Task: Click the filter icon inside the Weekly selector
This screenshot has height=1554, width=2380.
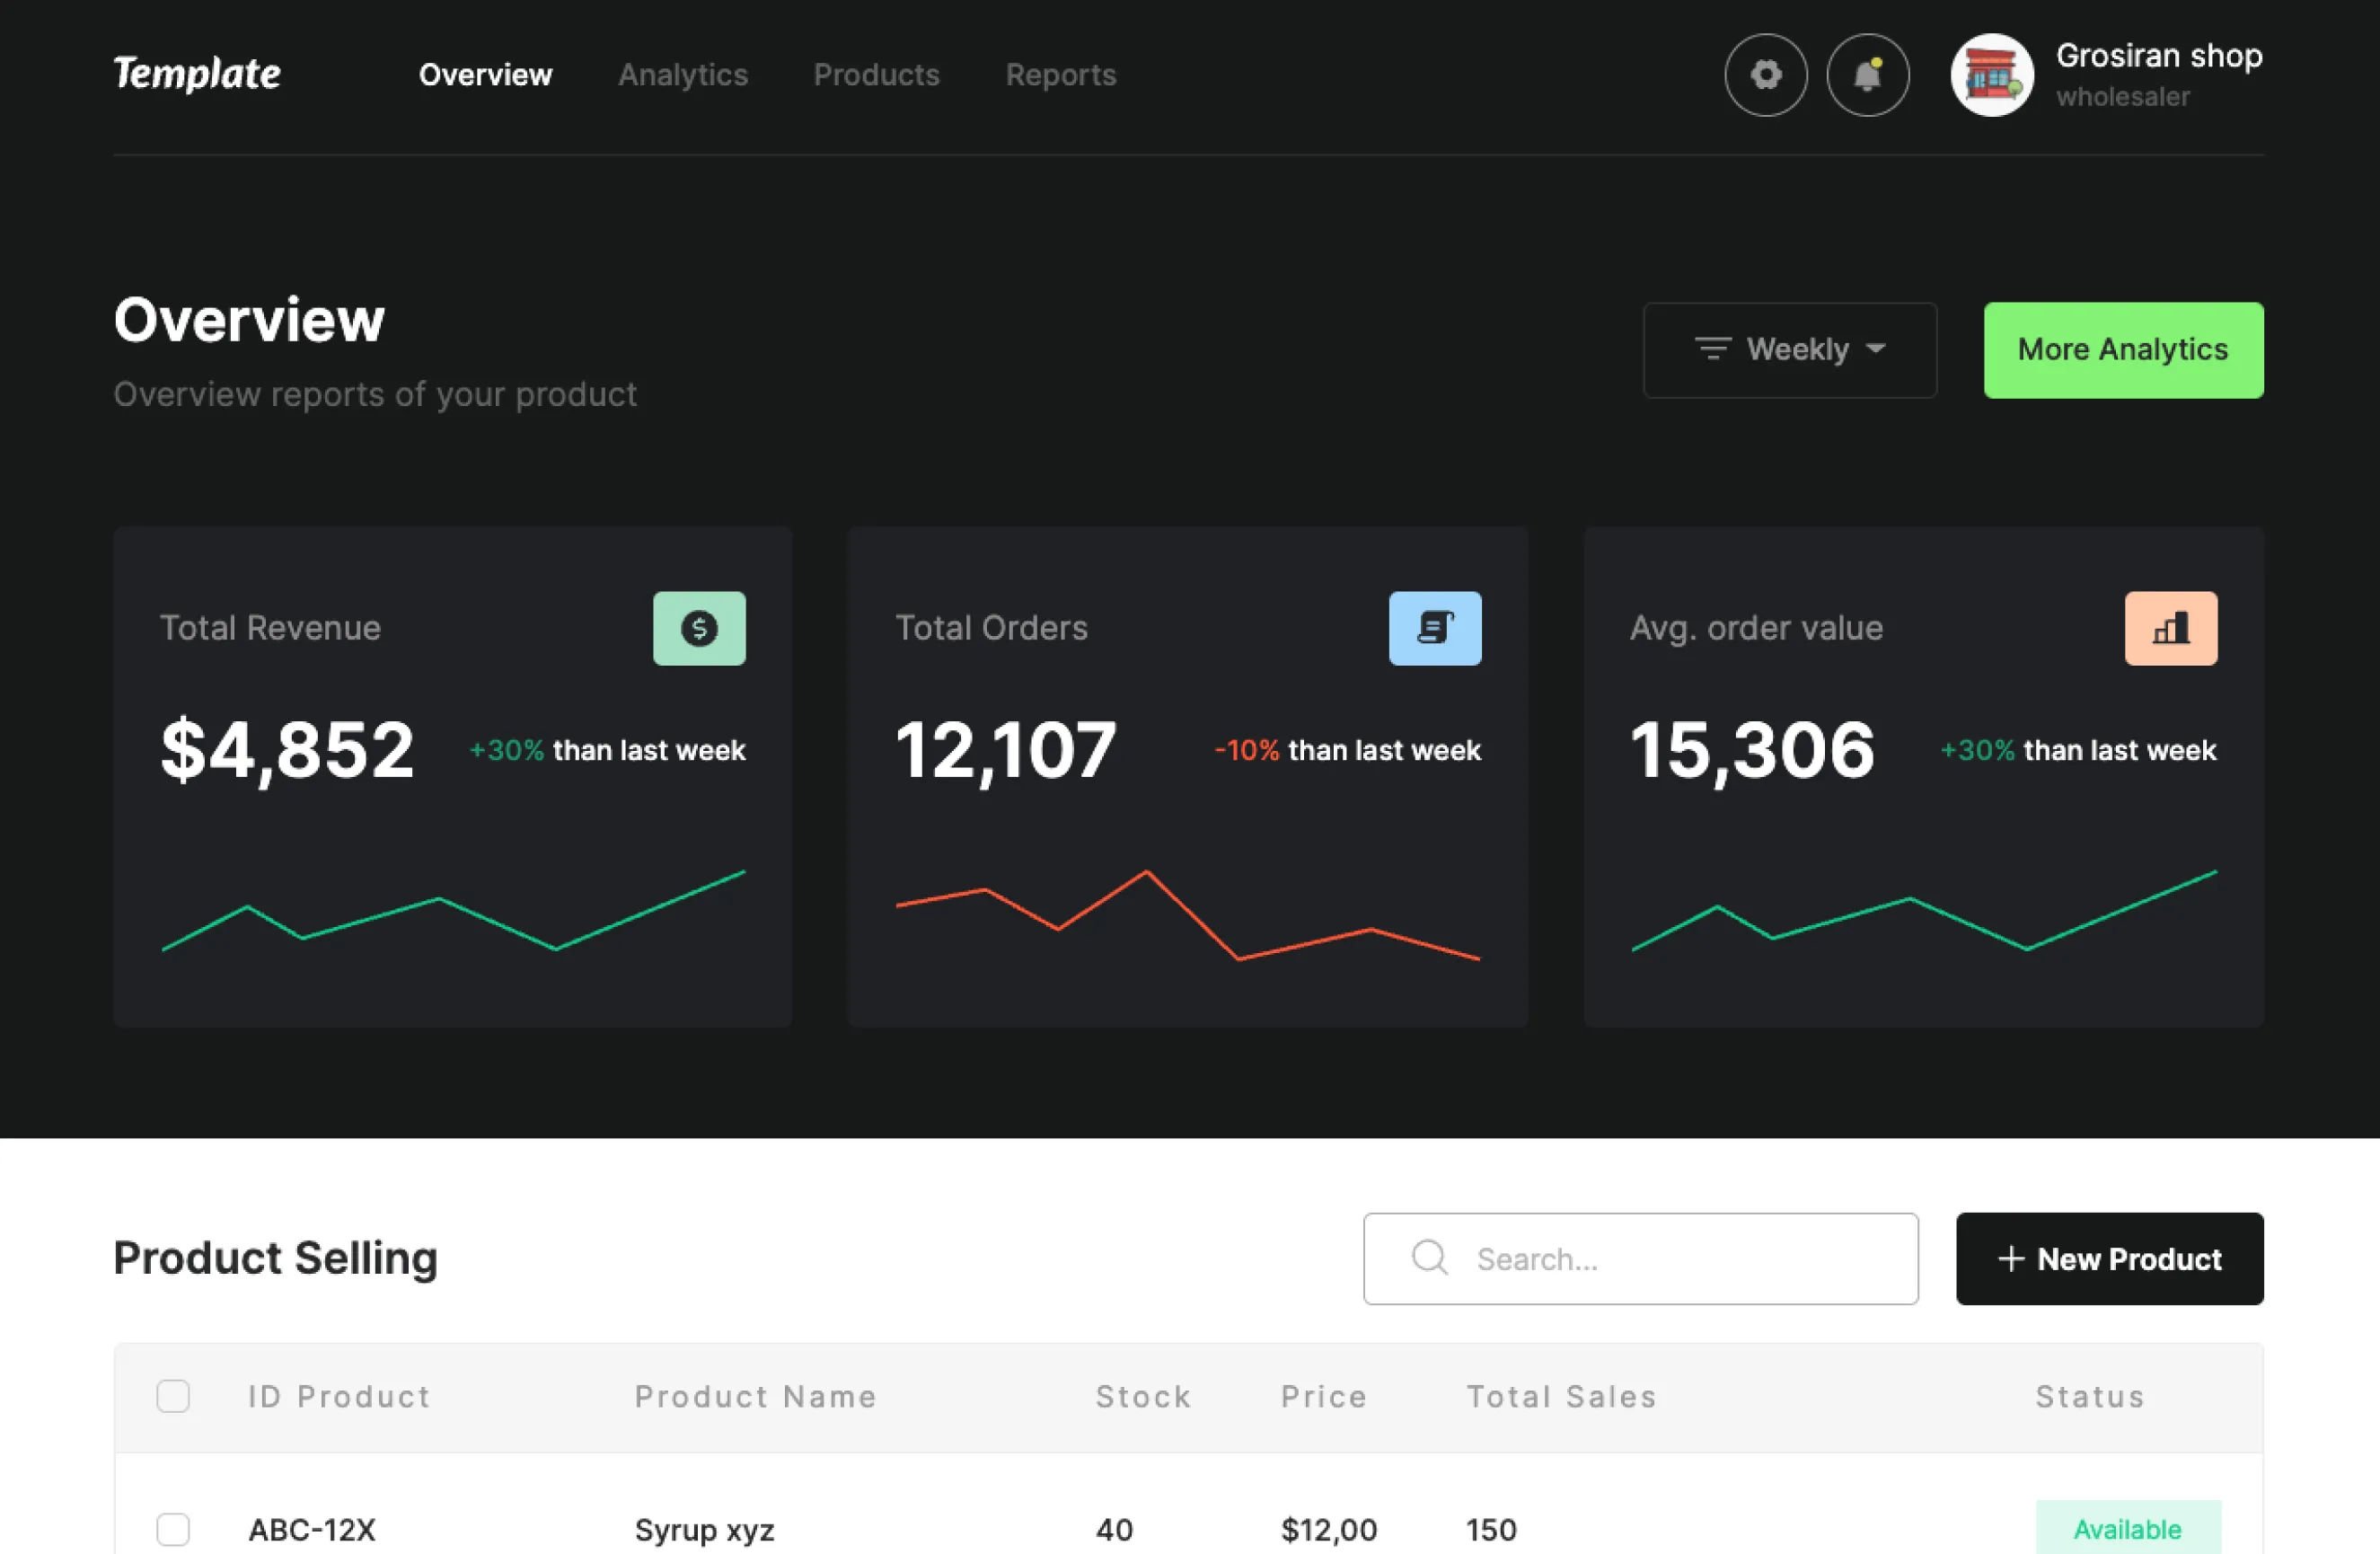Action: coord(1713,350)
